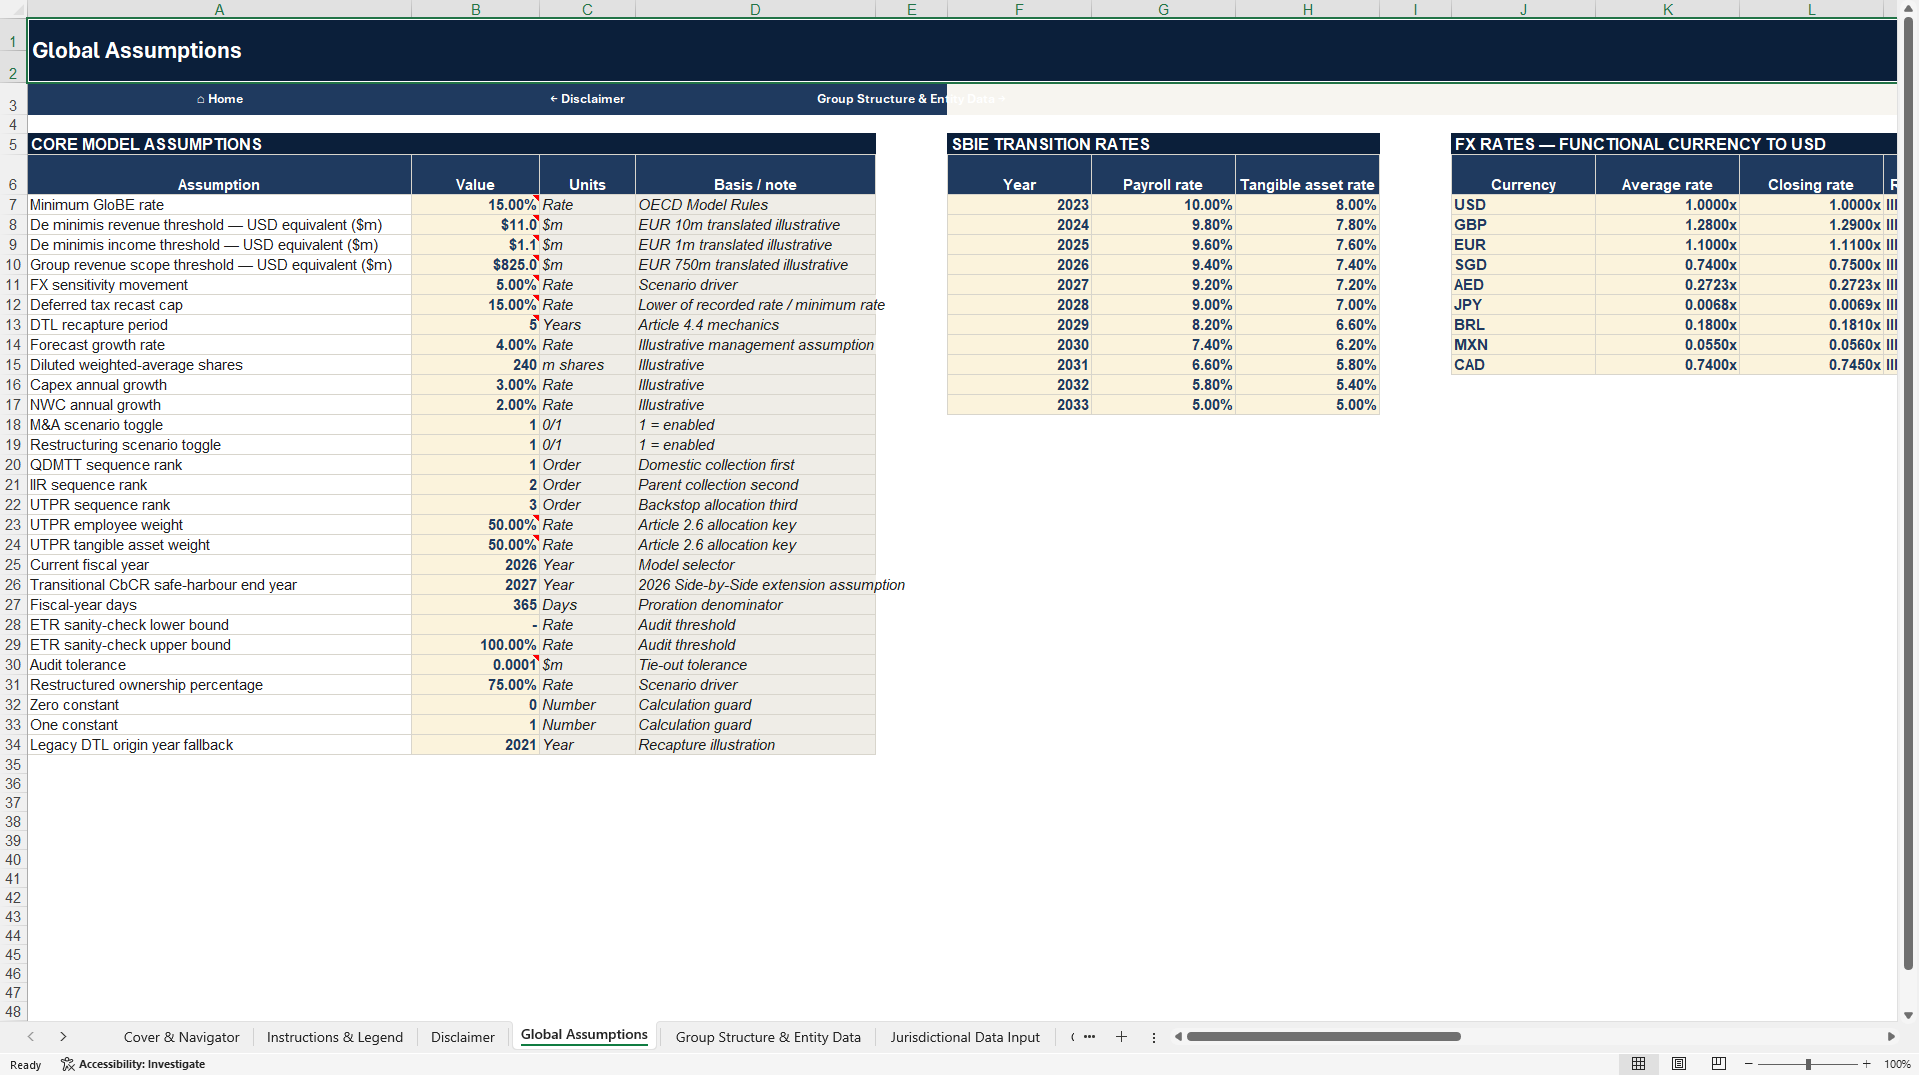This screenshot has height=1075, width=1919.
Task: Select column G header
Action: 1163,9
